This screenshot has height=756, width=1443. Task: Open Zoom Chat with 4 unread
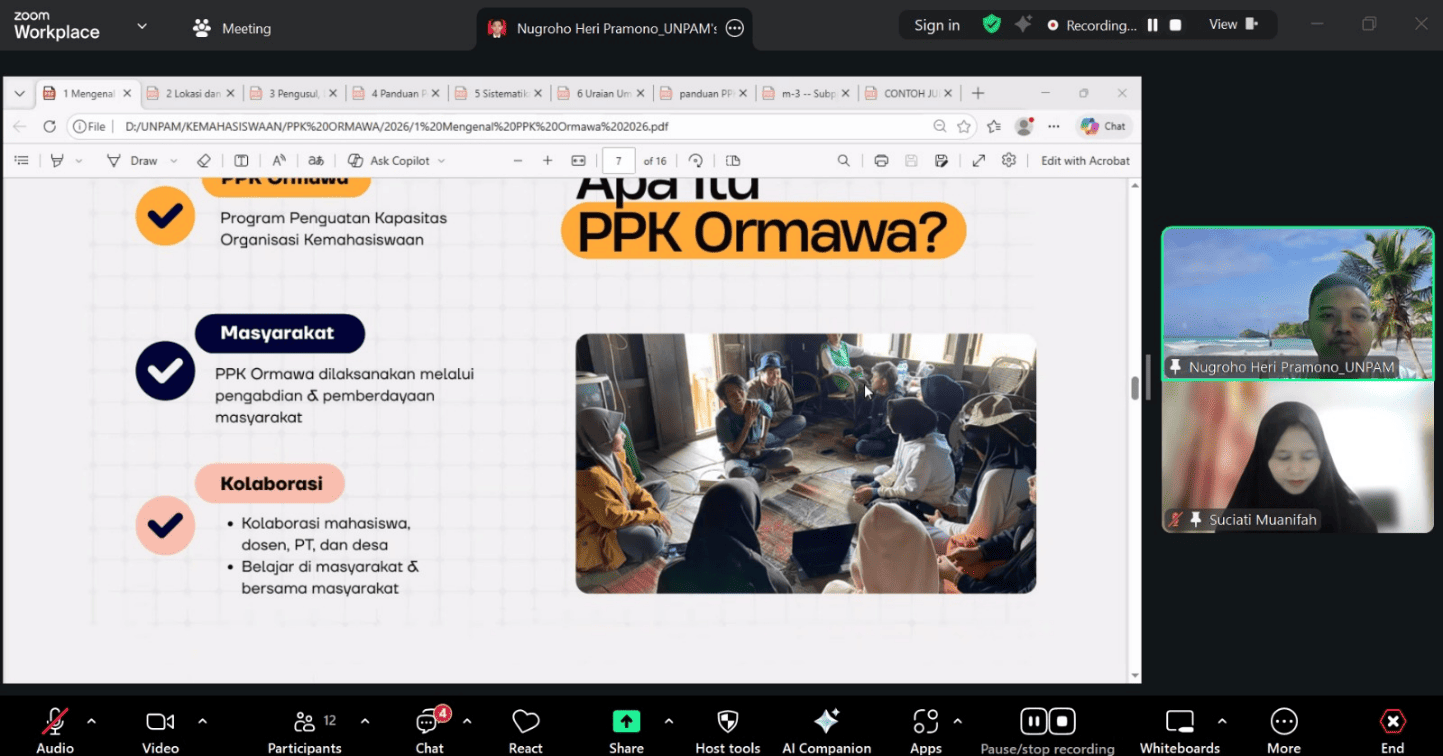[x=430, y=730]
